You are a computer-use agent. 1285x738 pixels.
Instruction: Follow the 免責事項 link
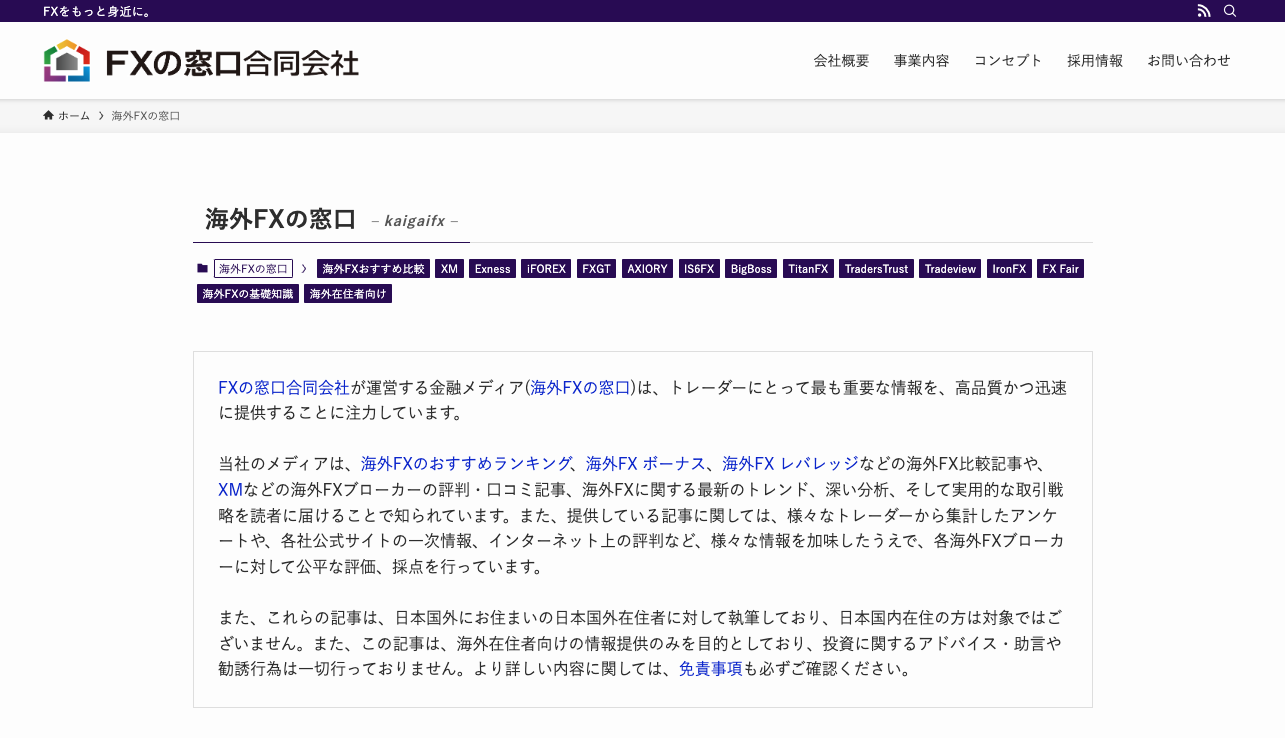[710, 670]
